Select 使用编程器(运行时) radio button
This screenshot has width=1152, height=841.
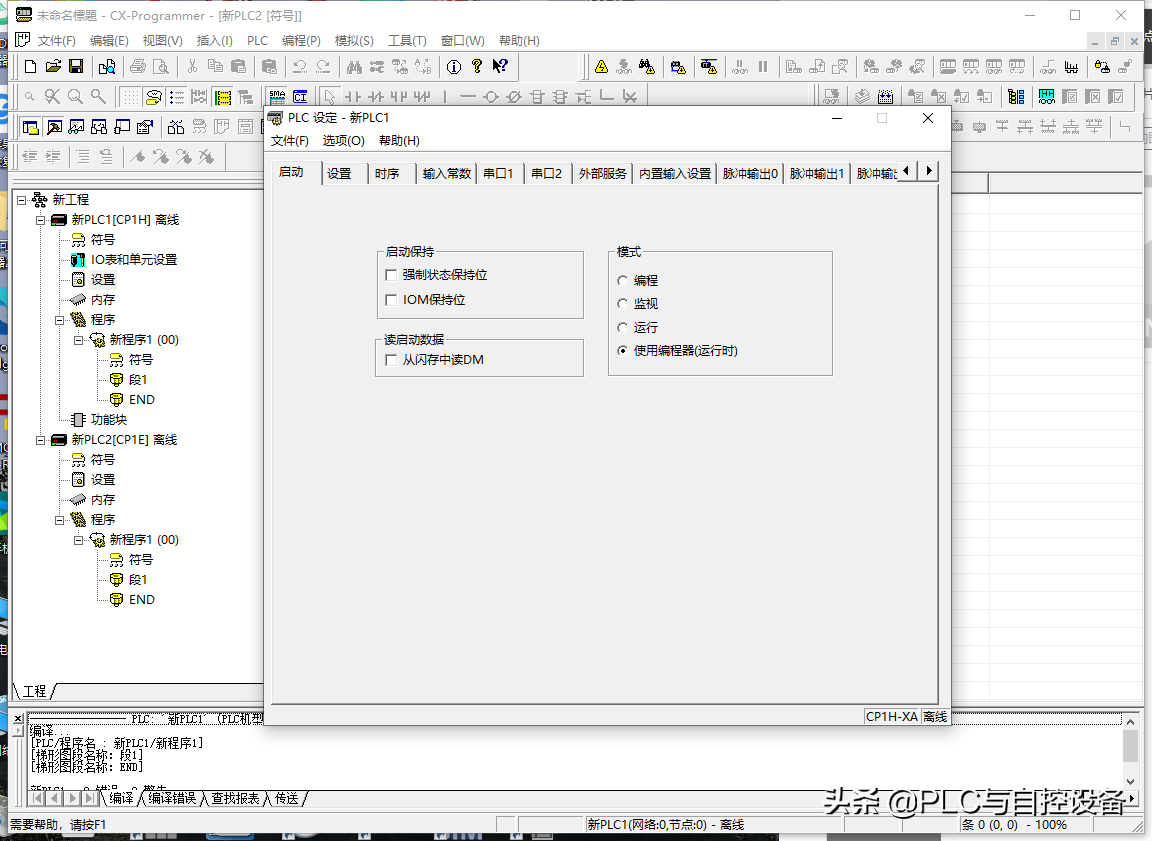tap(622, 350)
